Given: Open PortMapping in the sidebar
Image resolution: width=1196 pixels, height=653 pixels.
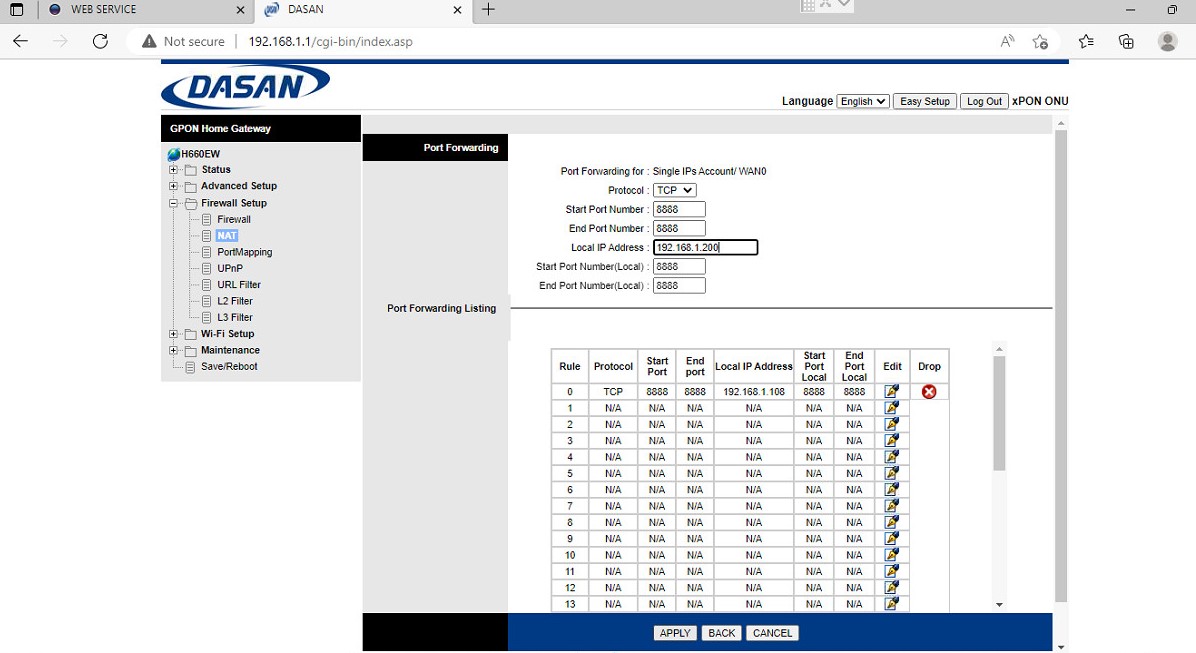Looking at the screenshot, I should pyautogui.click(x=244, y=252).
